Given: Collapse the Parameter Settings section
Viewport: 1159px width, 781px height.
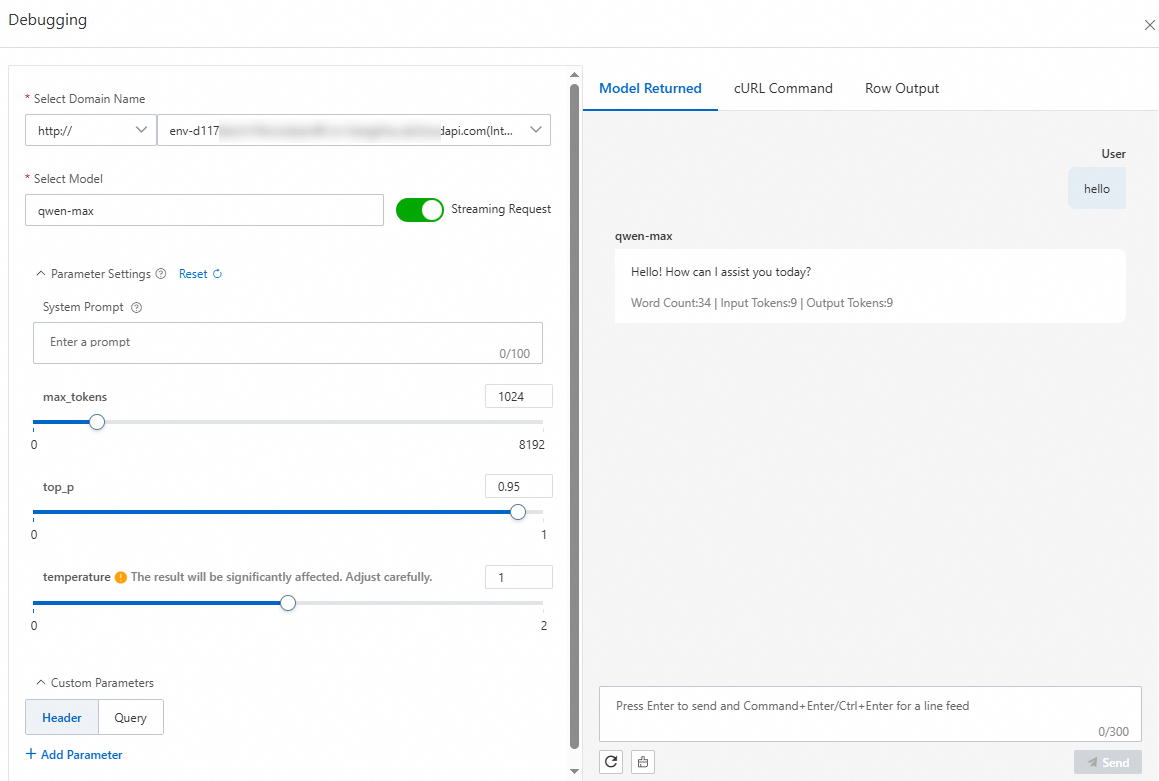Looking at the screenshot, I should point(41,273).
